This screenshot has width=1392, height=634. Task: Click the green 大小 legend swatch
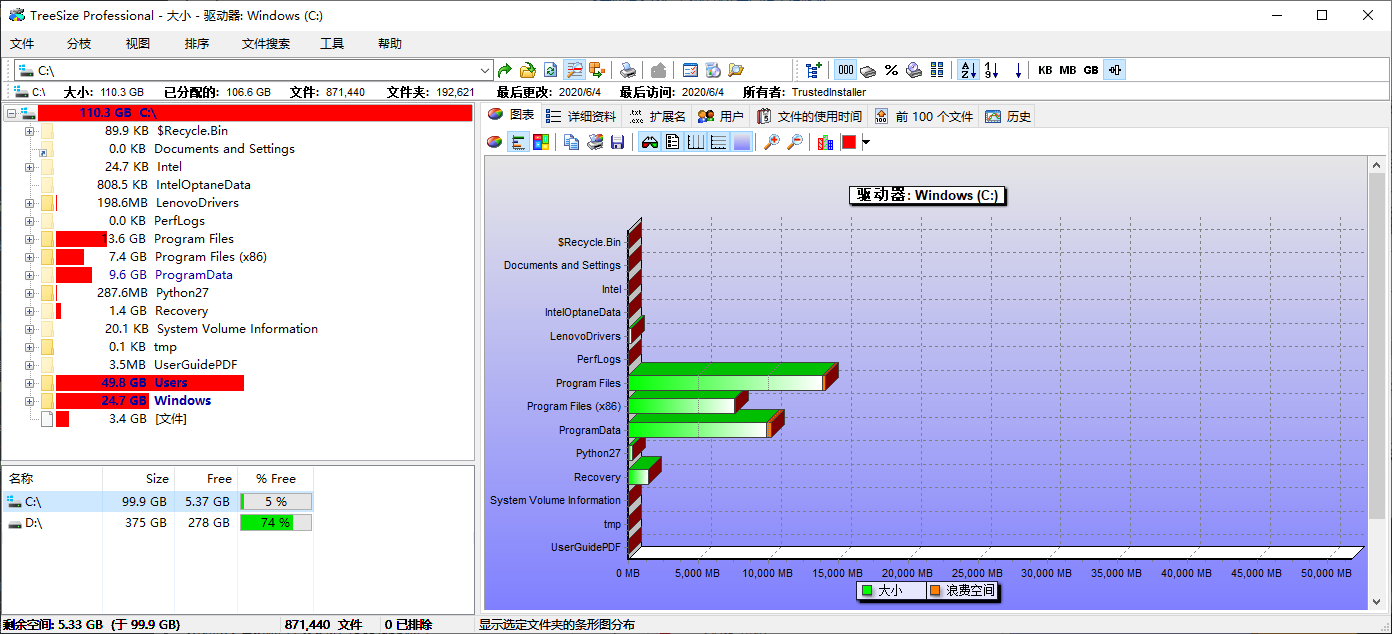(x=867, y=591)
